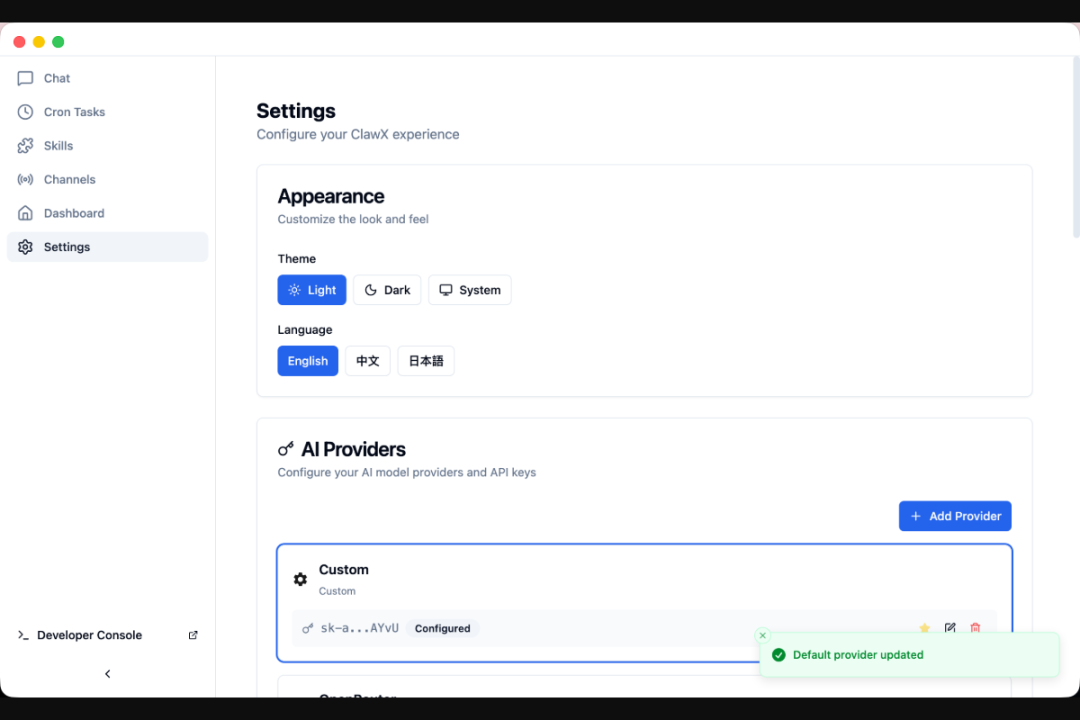
Task: Collapse the sidebar with the left chevron
Action: point(108,674)
